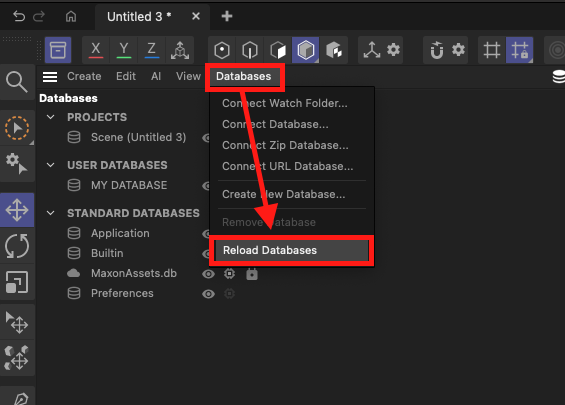Collapse the STANDARD DATABASES section
Image resolution: width=565 pixels, height=405 pixels.
pos(51,213)
